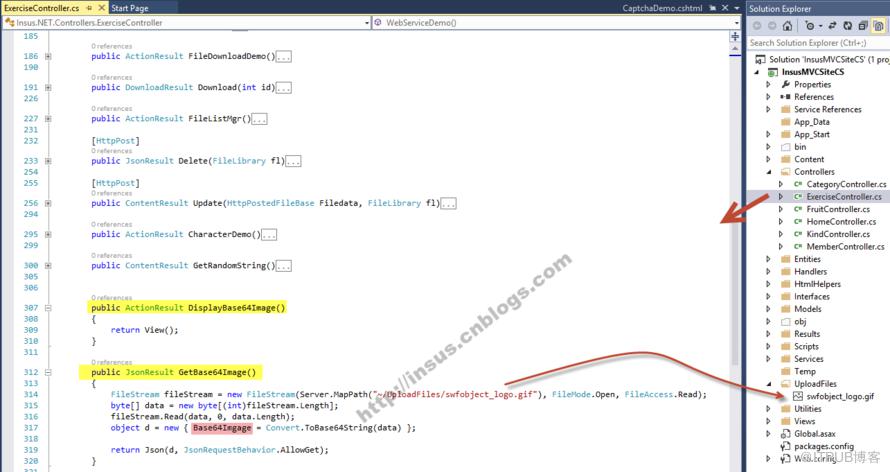The height and width of the screenshot is (472, 890).
Task: Click the Global.asax file icon
Action: (x=786, y=434)
